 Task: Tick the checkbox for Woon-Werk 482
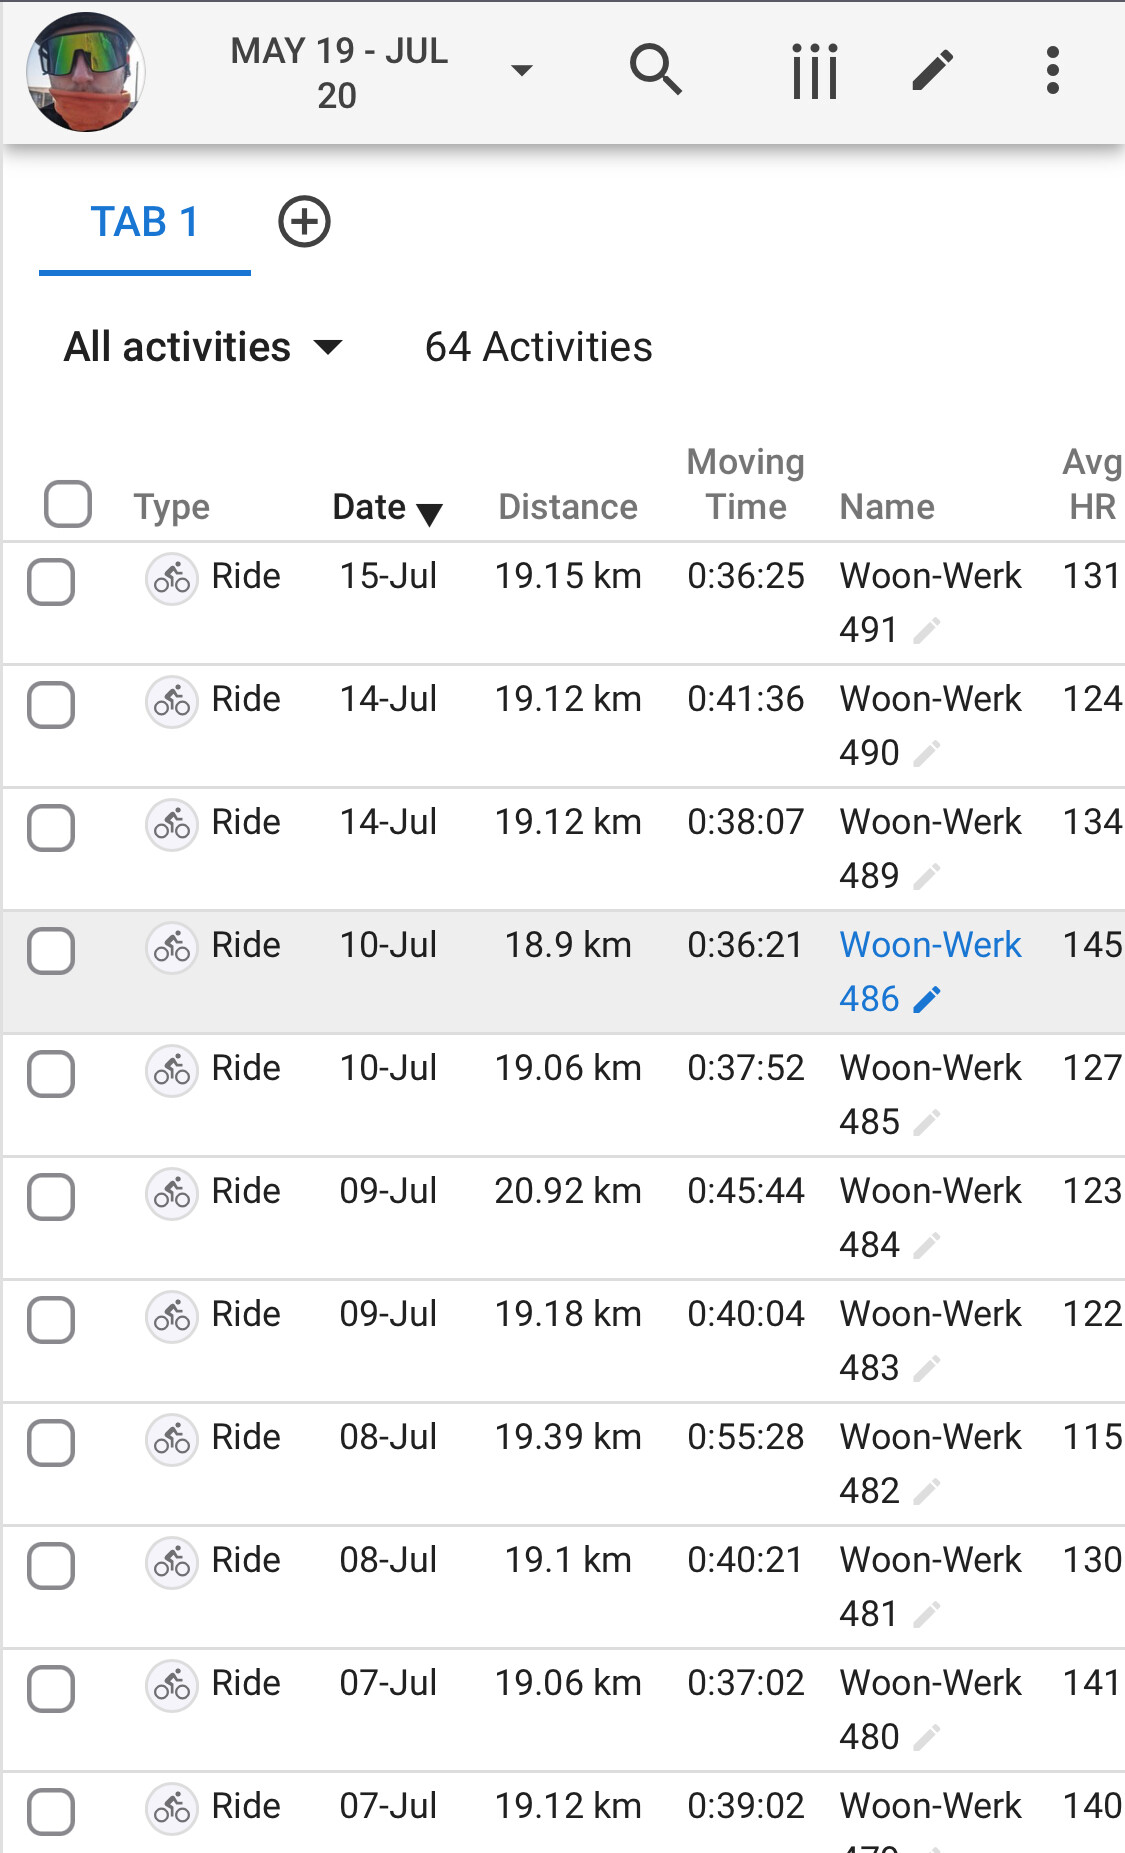(x=51, y=1443)
